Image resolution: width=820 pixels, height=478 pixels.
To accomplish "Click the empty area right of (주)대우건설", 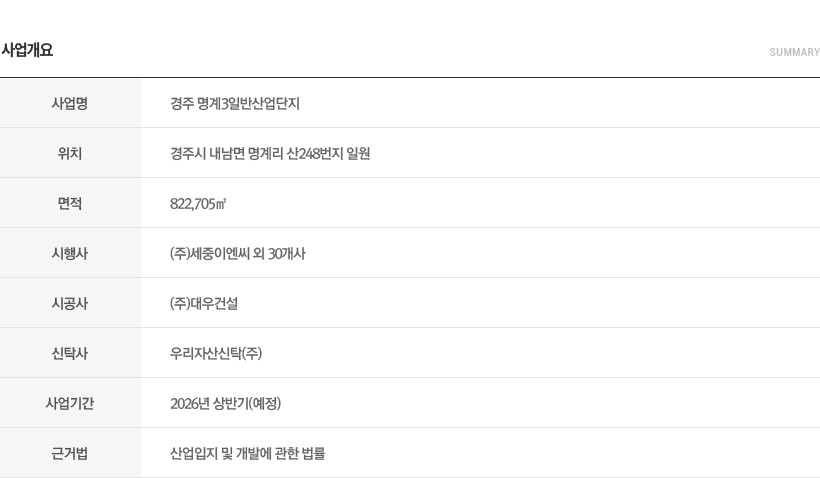I will 528,303.
